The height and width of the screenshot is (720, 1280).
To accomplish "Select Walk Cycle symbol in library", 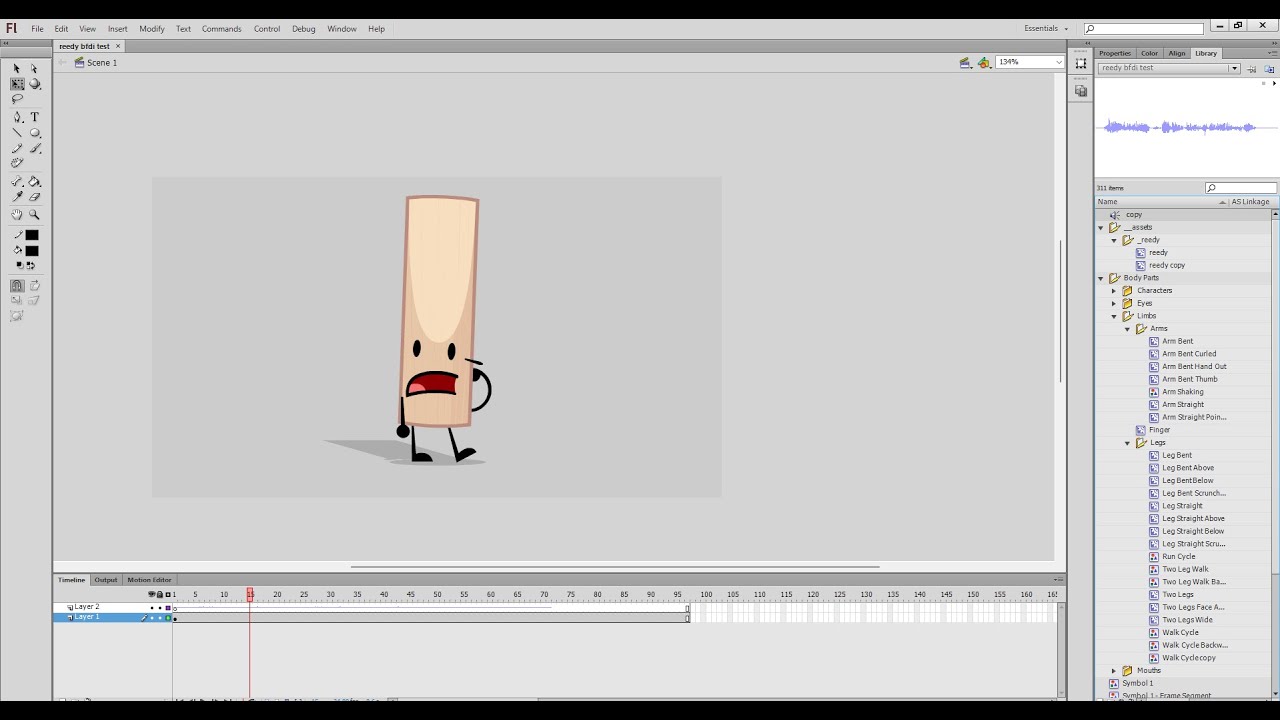I will click(x=1180, y=633).
